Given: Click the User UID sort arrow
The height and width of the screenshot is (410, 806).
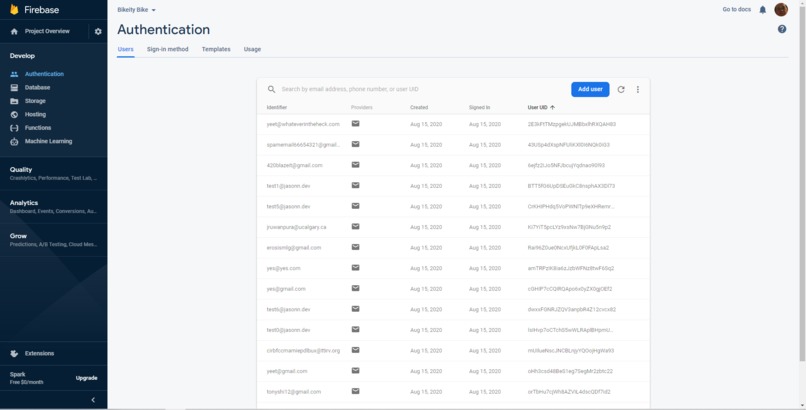Looking at the screenshot, I should [553, 107].
